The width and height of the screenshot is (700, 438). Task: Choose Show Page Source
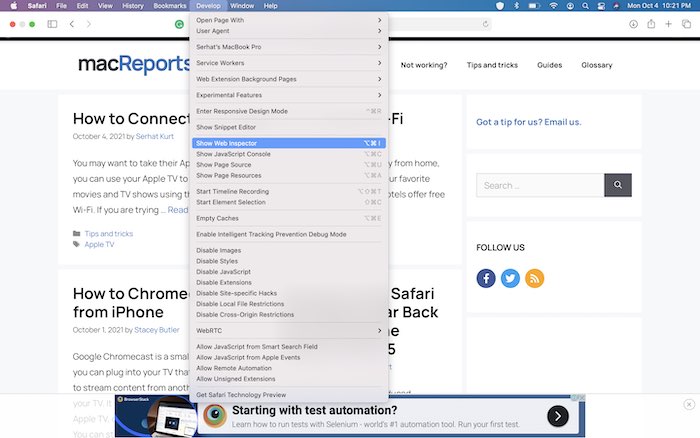pos(289,165)
